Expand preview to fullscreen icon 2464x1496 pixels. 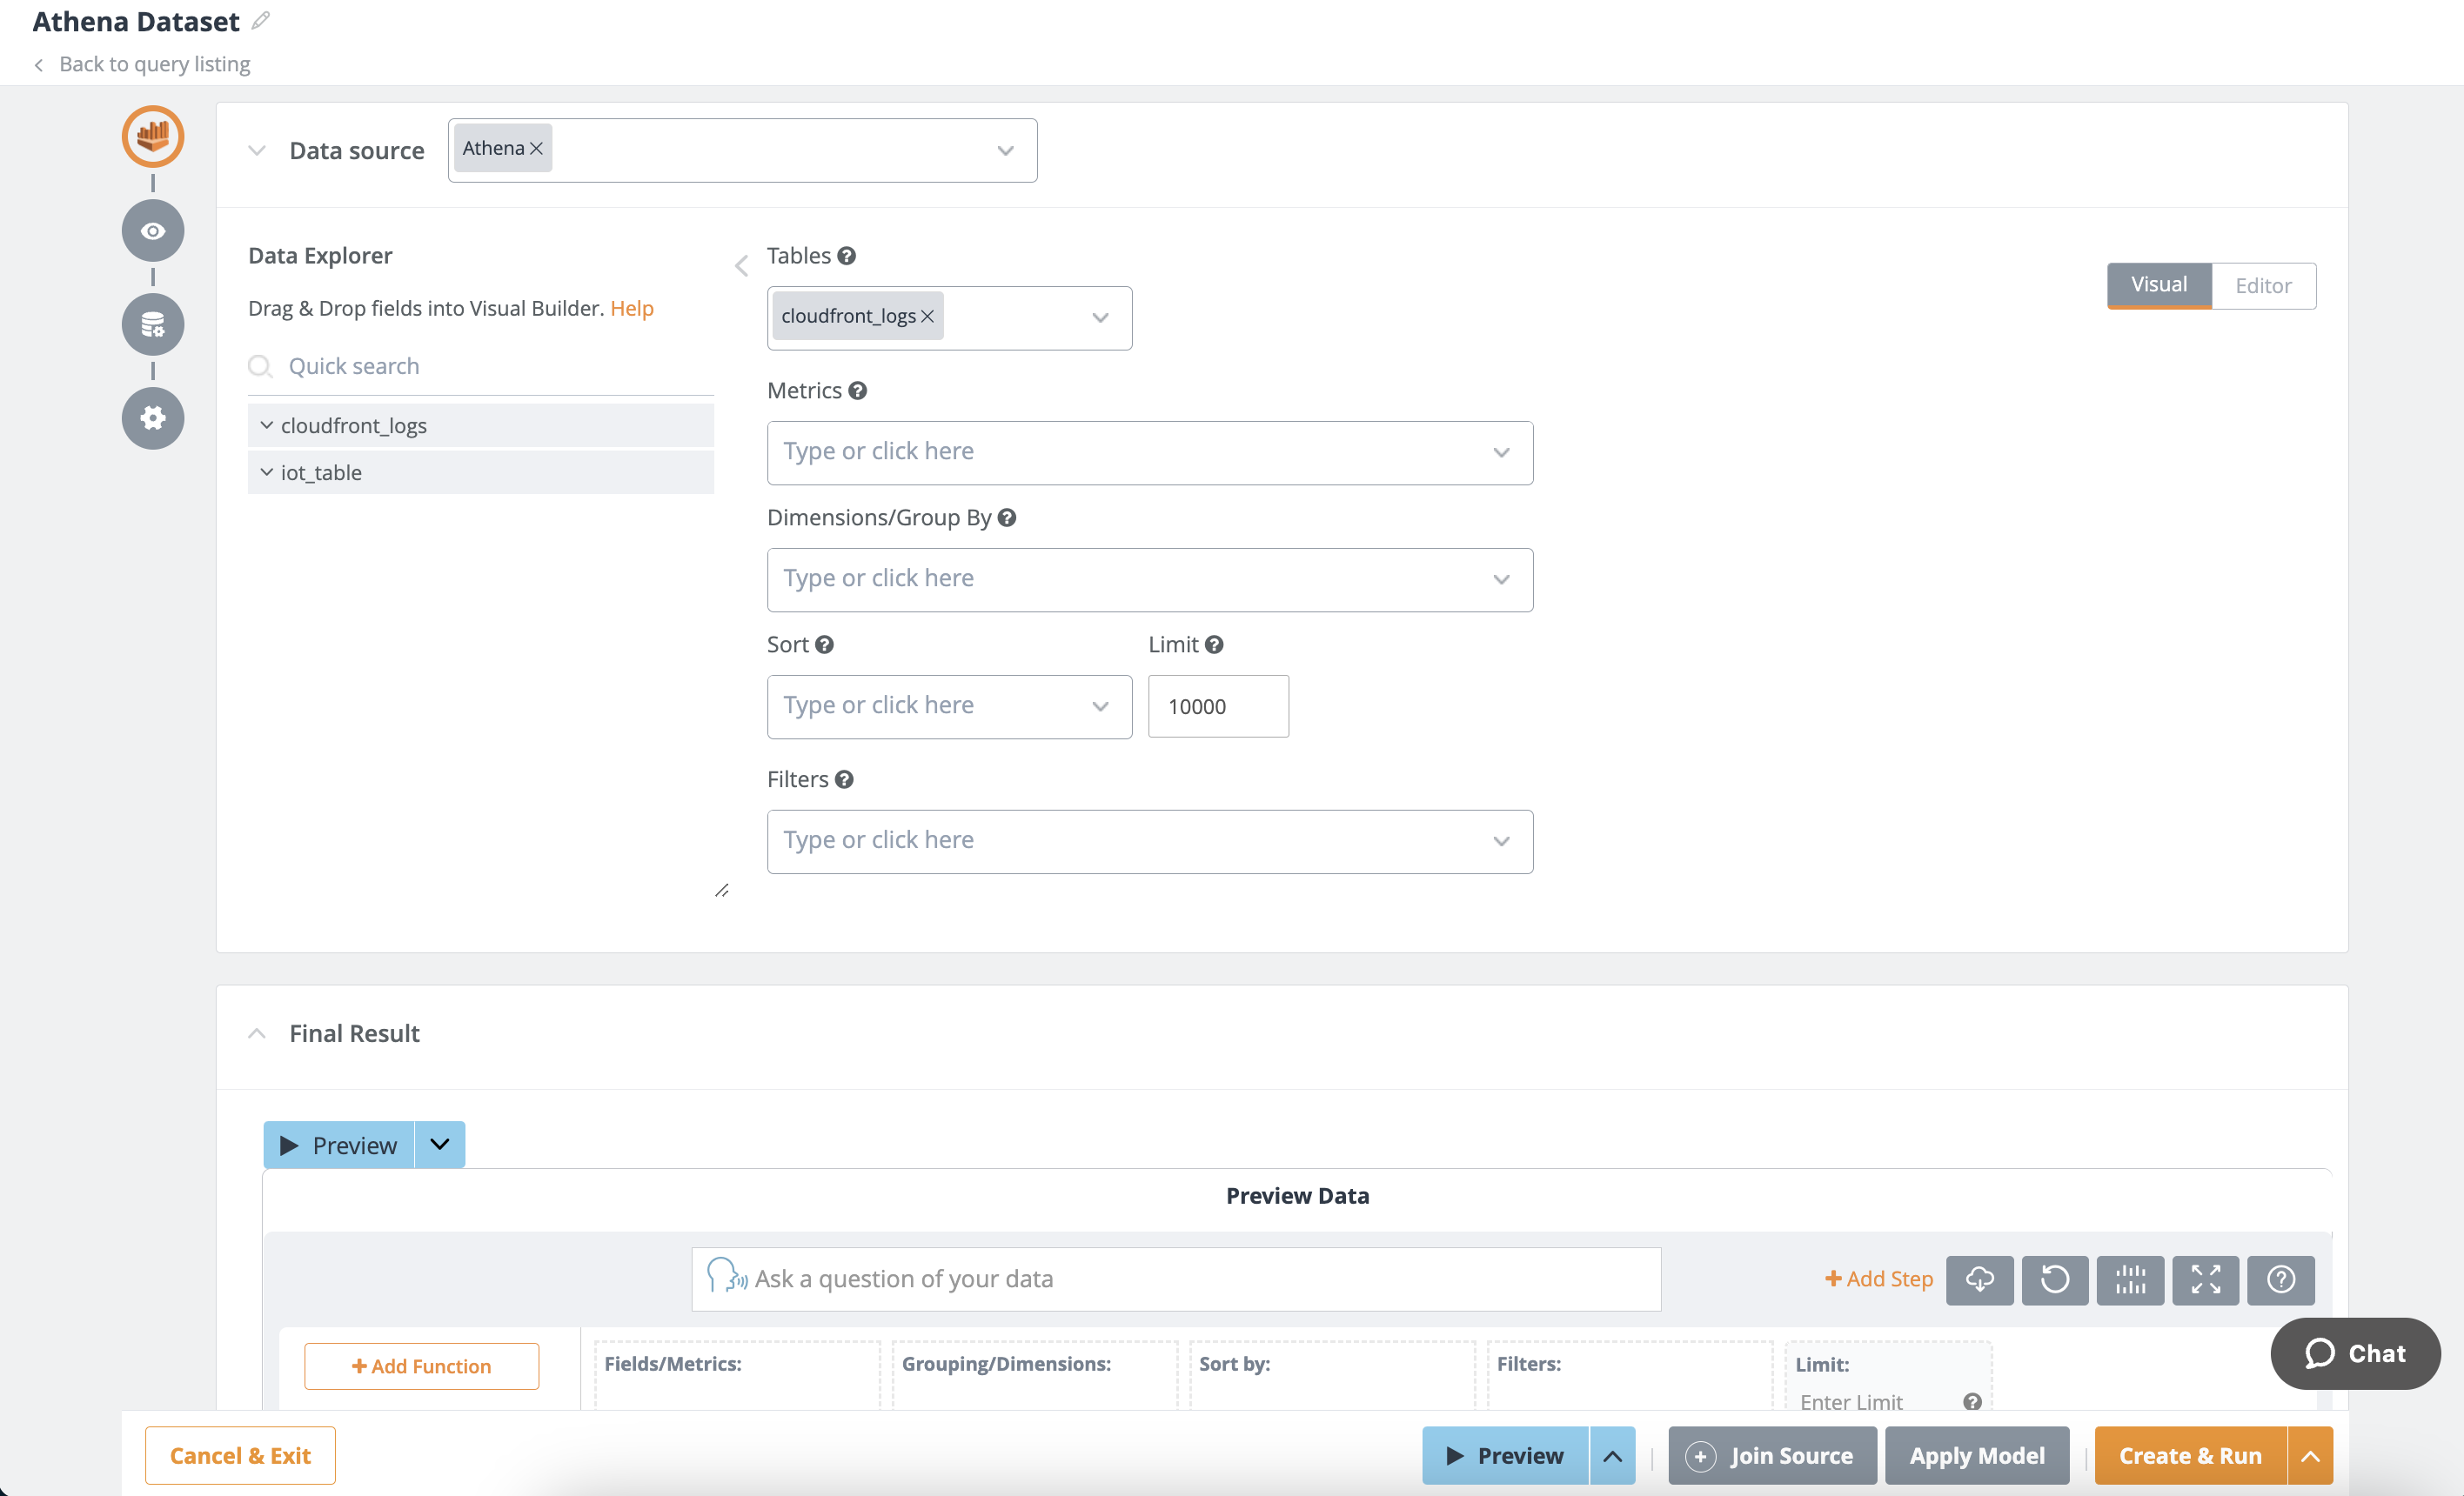coord(2205,1279)
